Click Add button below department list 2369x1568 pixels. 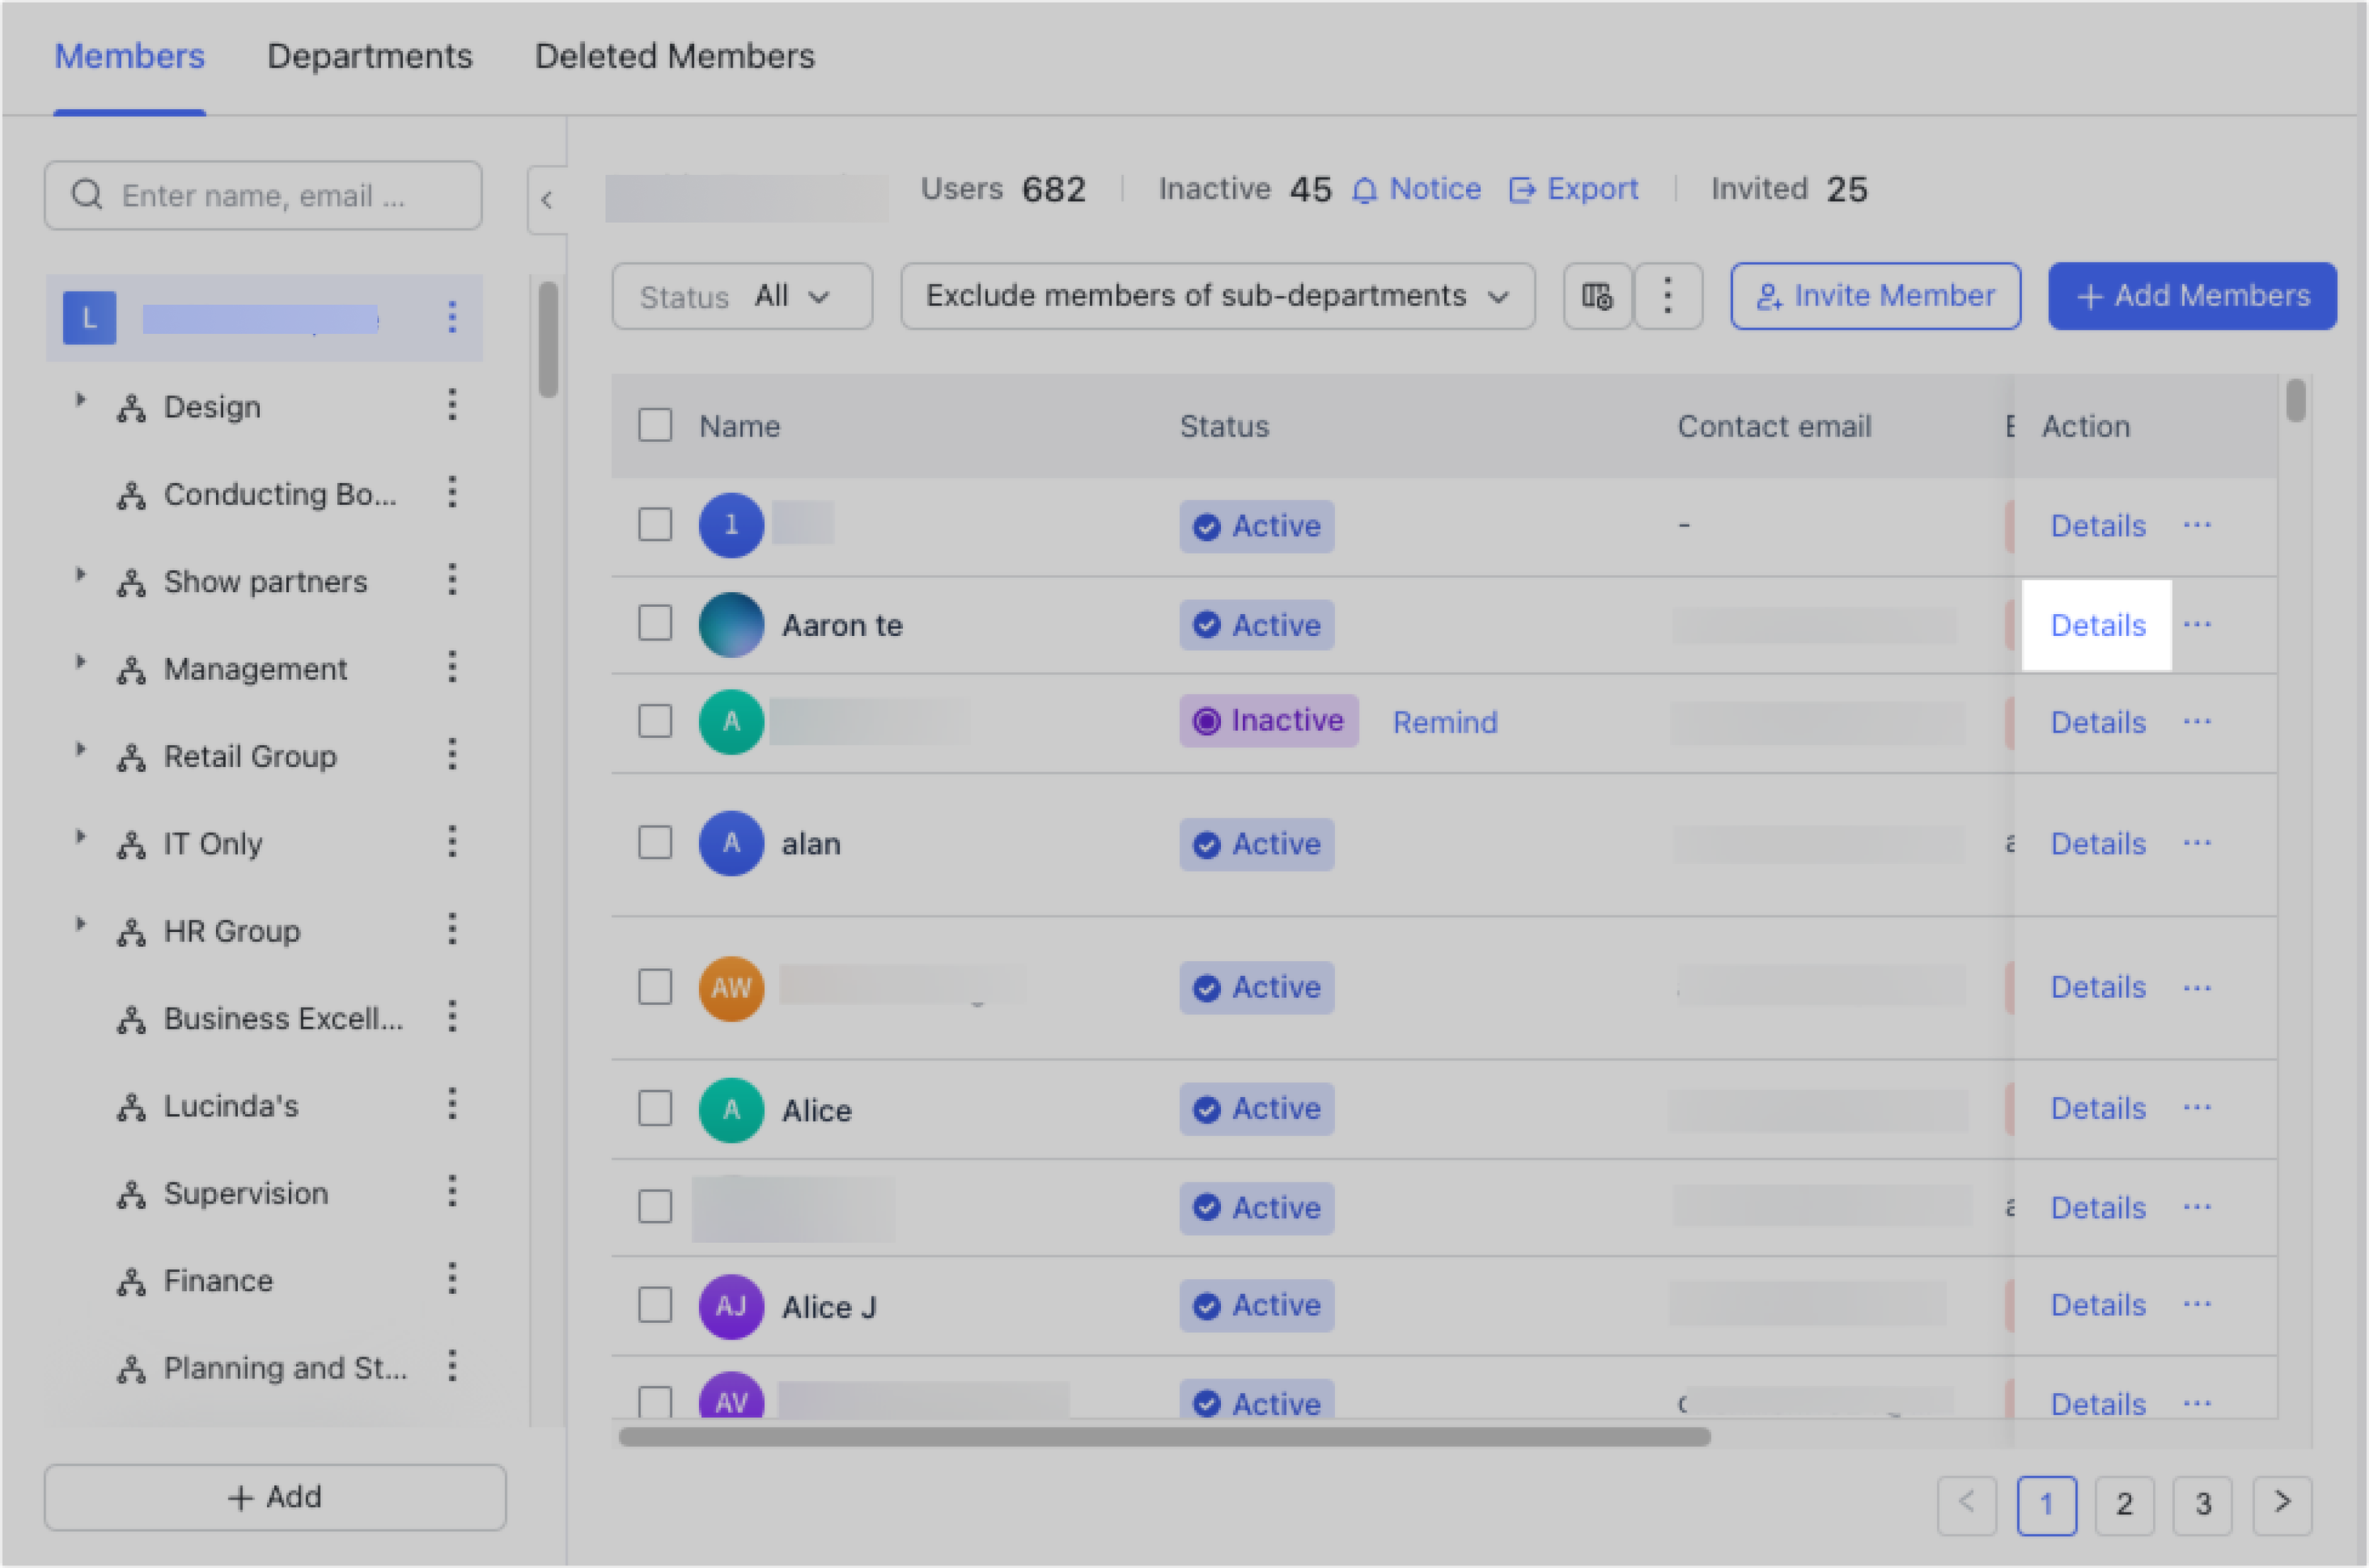275,1497
